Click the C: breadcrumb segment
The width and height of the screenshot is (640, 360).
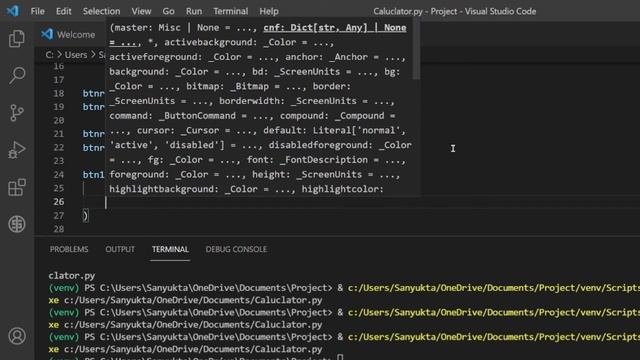coord(49,55)
